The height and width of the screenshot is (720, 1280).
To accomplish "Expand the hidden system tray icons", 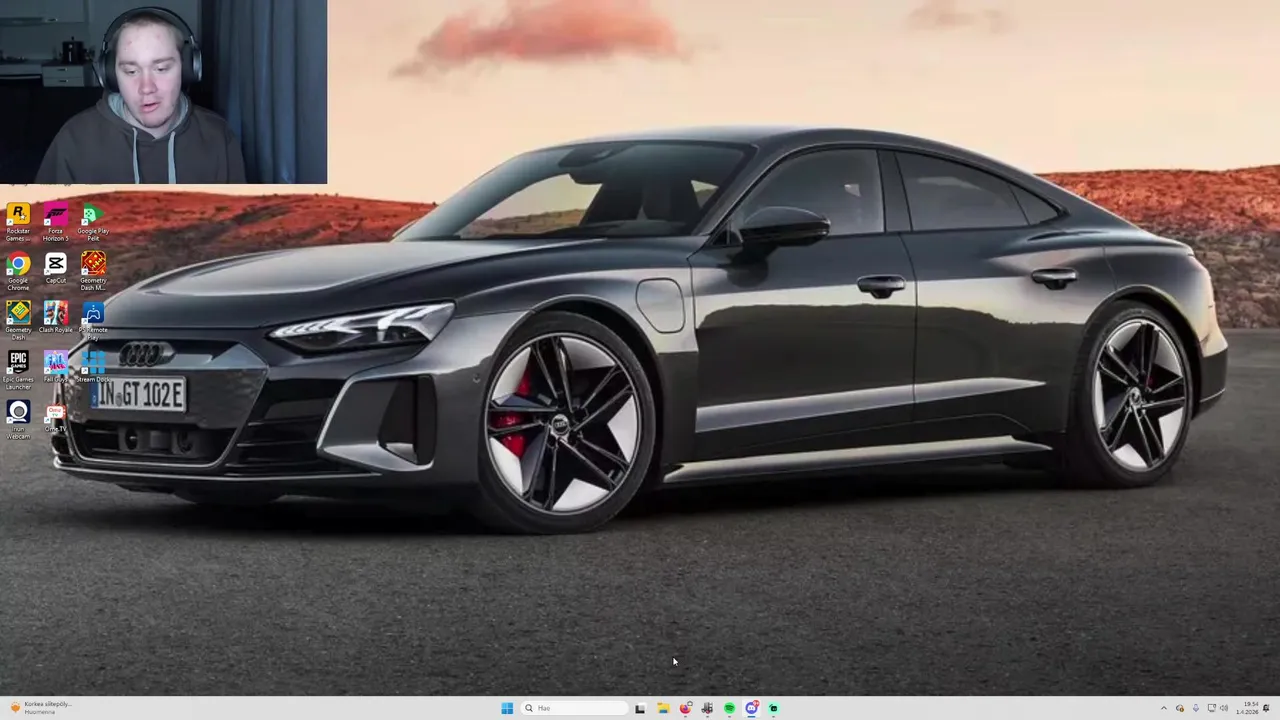I will (1163, 708).
